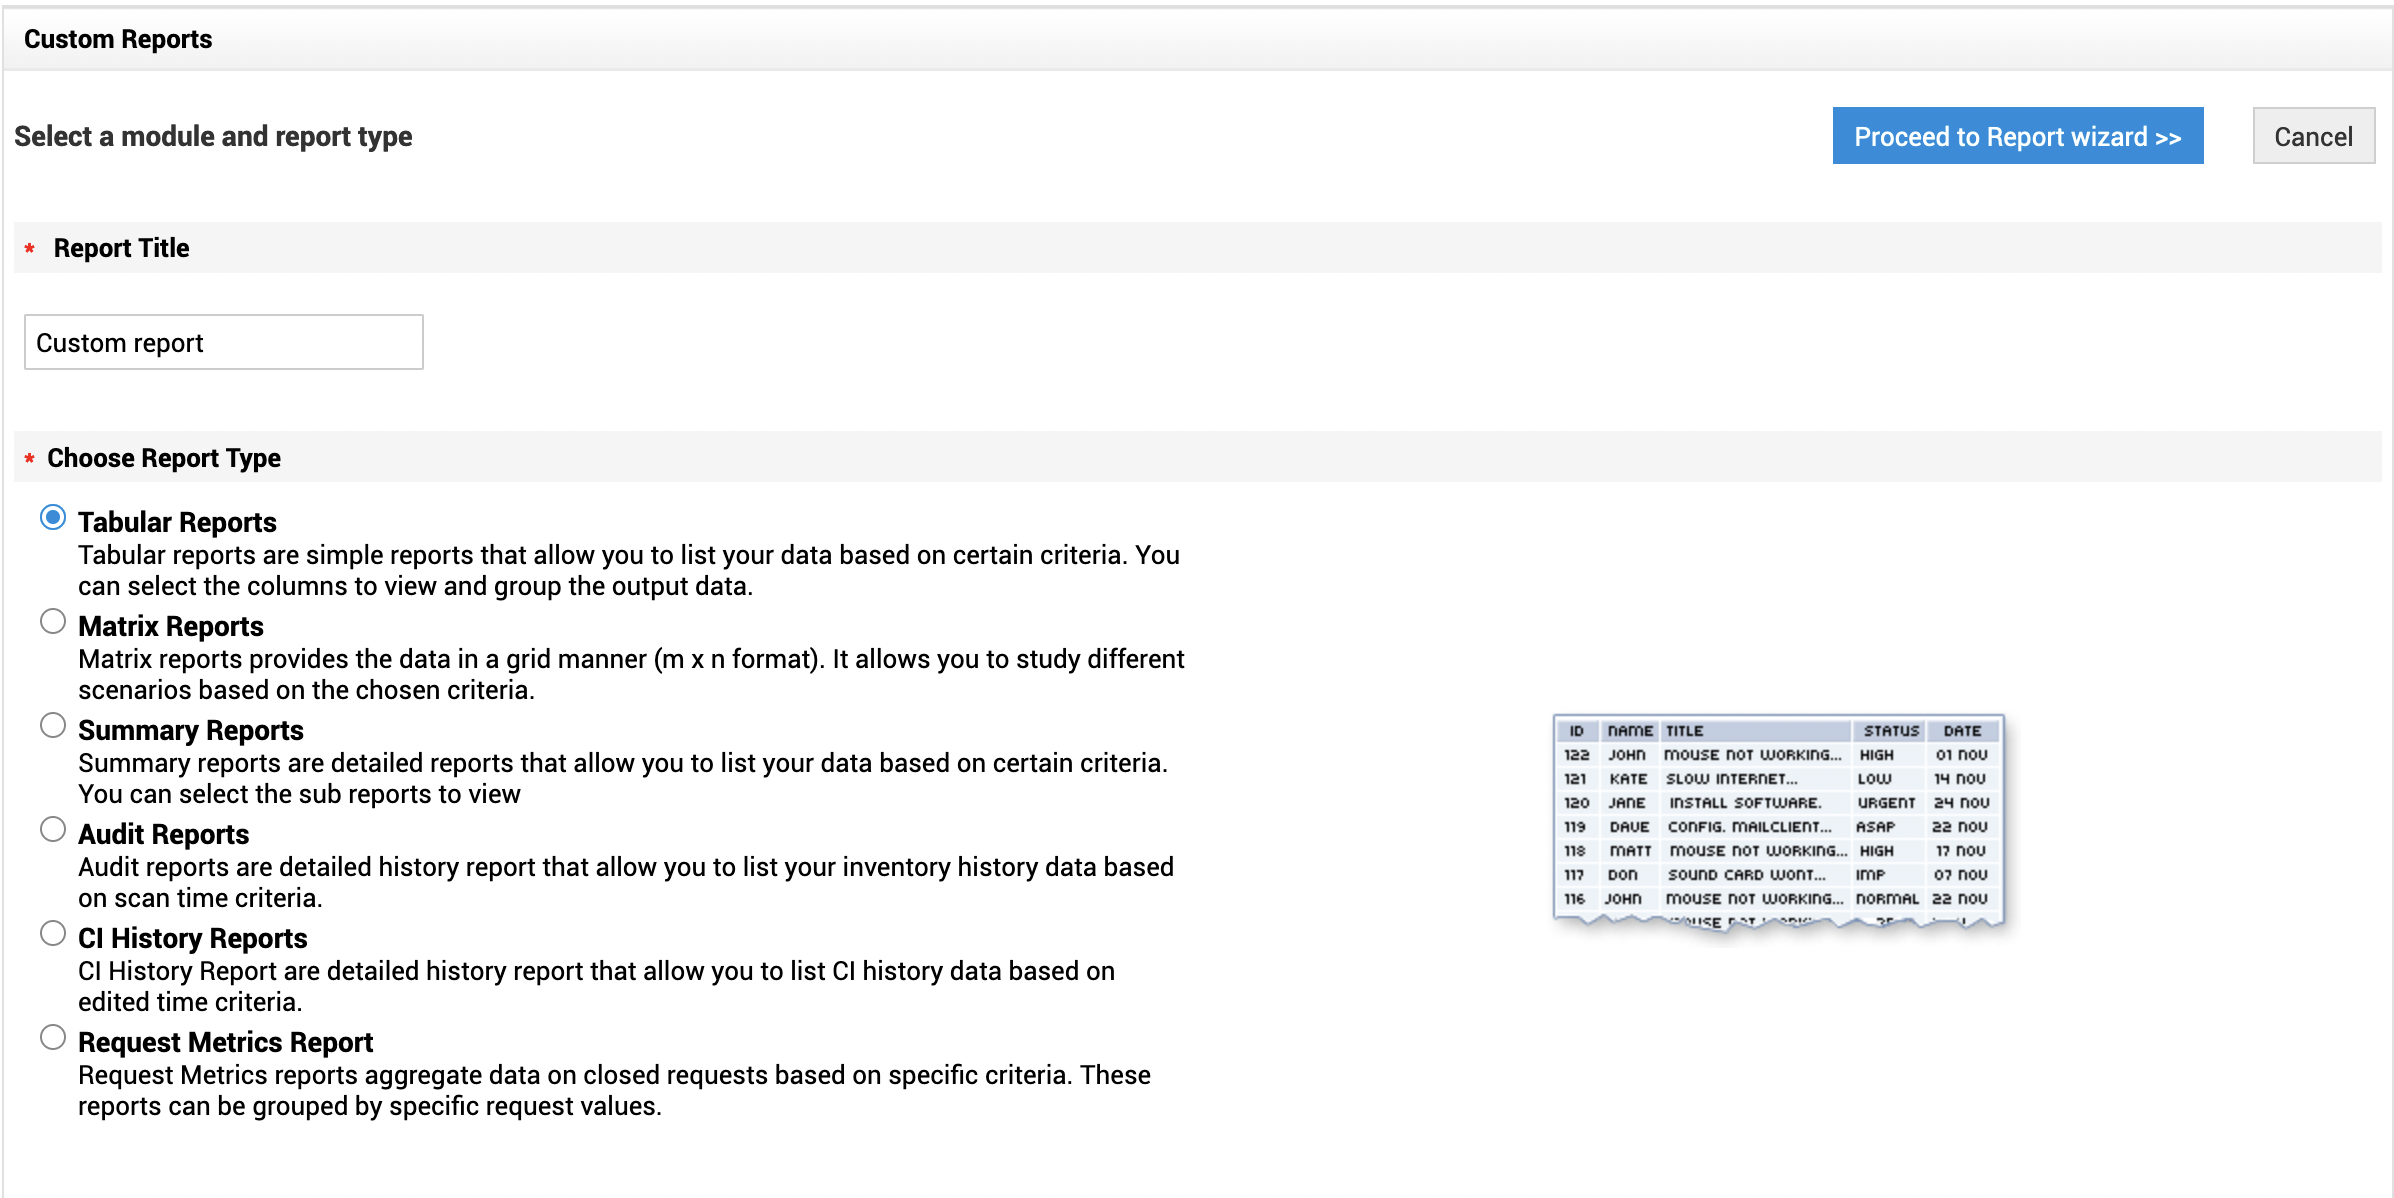The image size is (2394, 1198).
Task: Select the CI History Reports option
Action: click(x=53, y=933)
